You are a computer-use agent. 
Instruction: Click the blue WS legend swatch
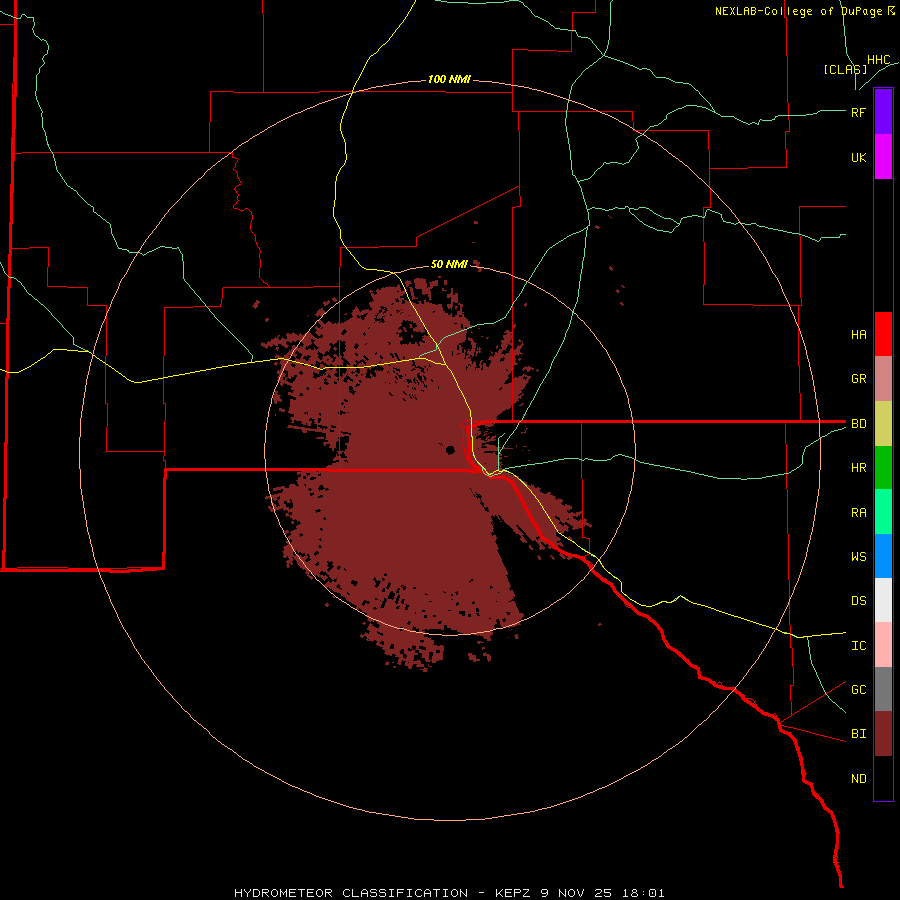click(x=883, y=556)
